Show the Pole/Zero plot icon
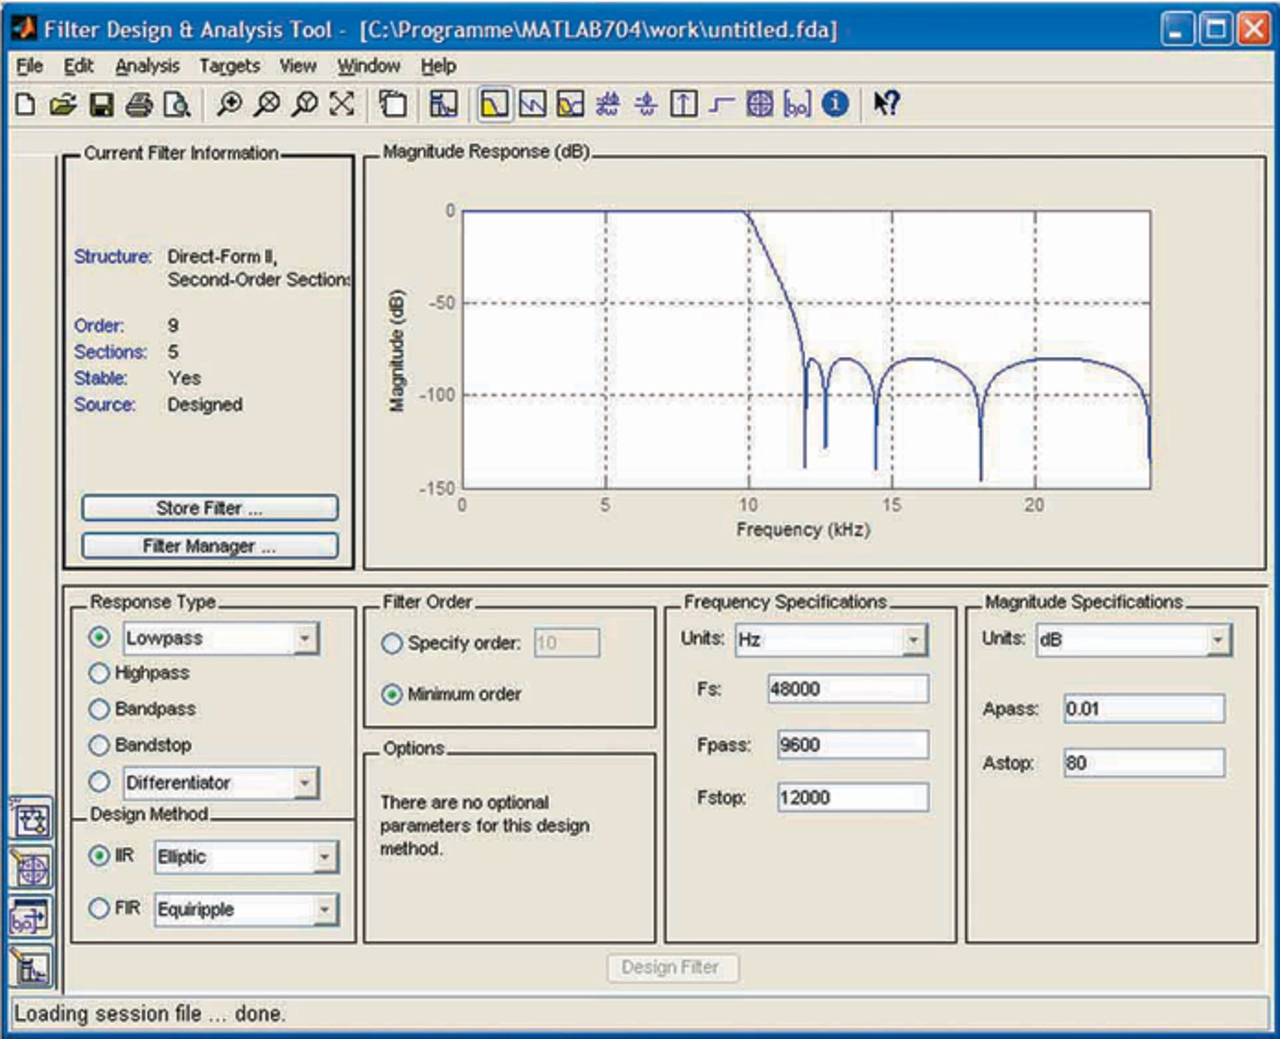 click(x=760, y=104)
